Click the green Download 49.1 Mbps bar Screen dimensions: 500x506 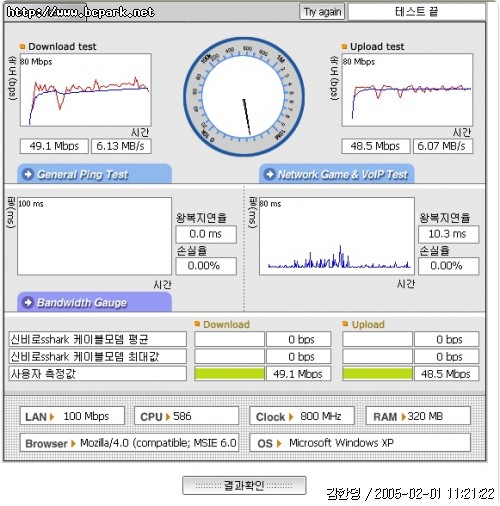[x=229, y=374]
